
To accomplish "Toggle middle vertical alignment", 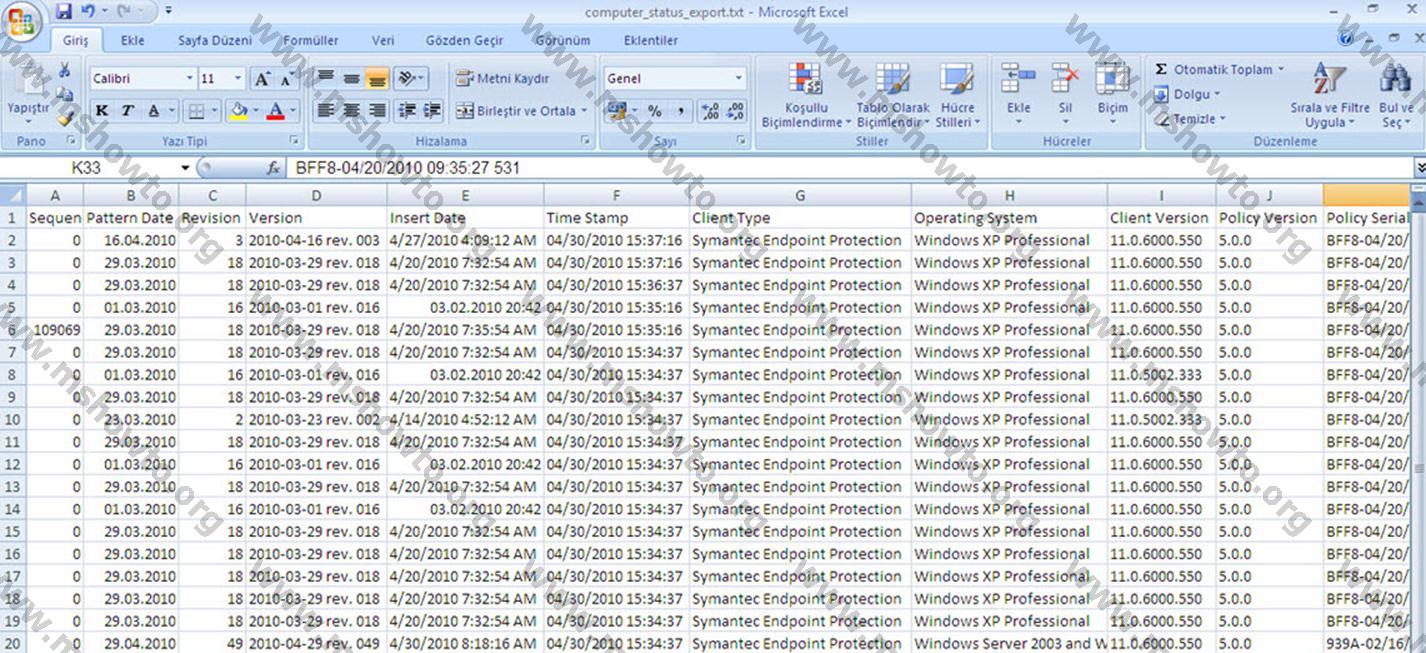I will 351,78.
